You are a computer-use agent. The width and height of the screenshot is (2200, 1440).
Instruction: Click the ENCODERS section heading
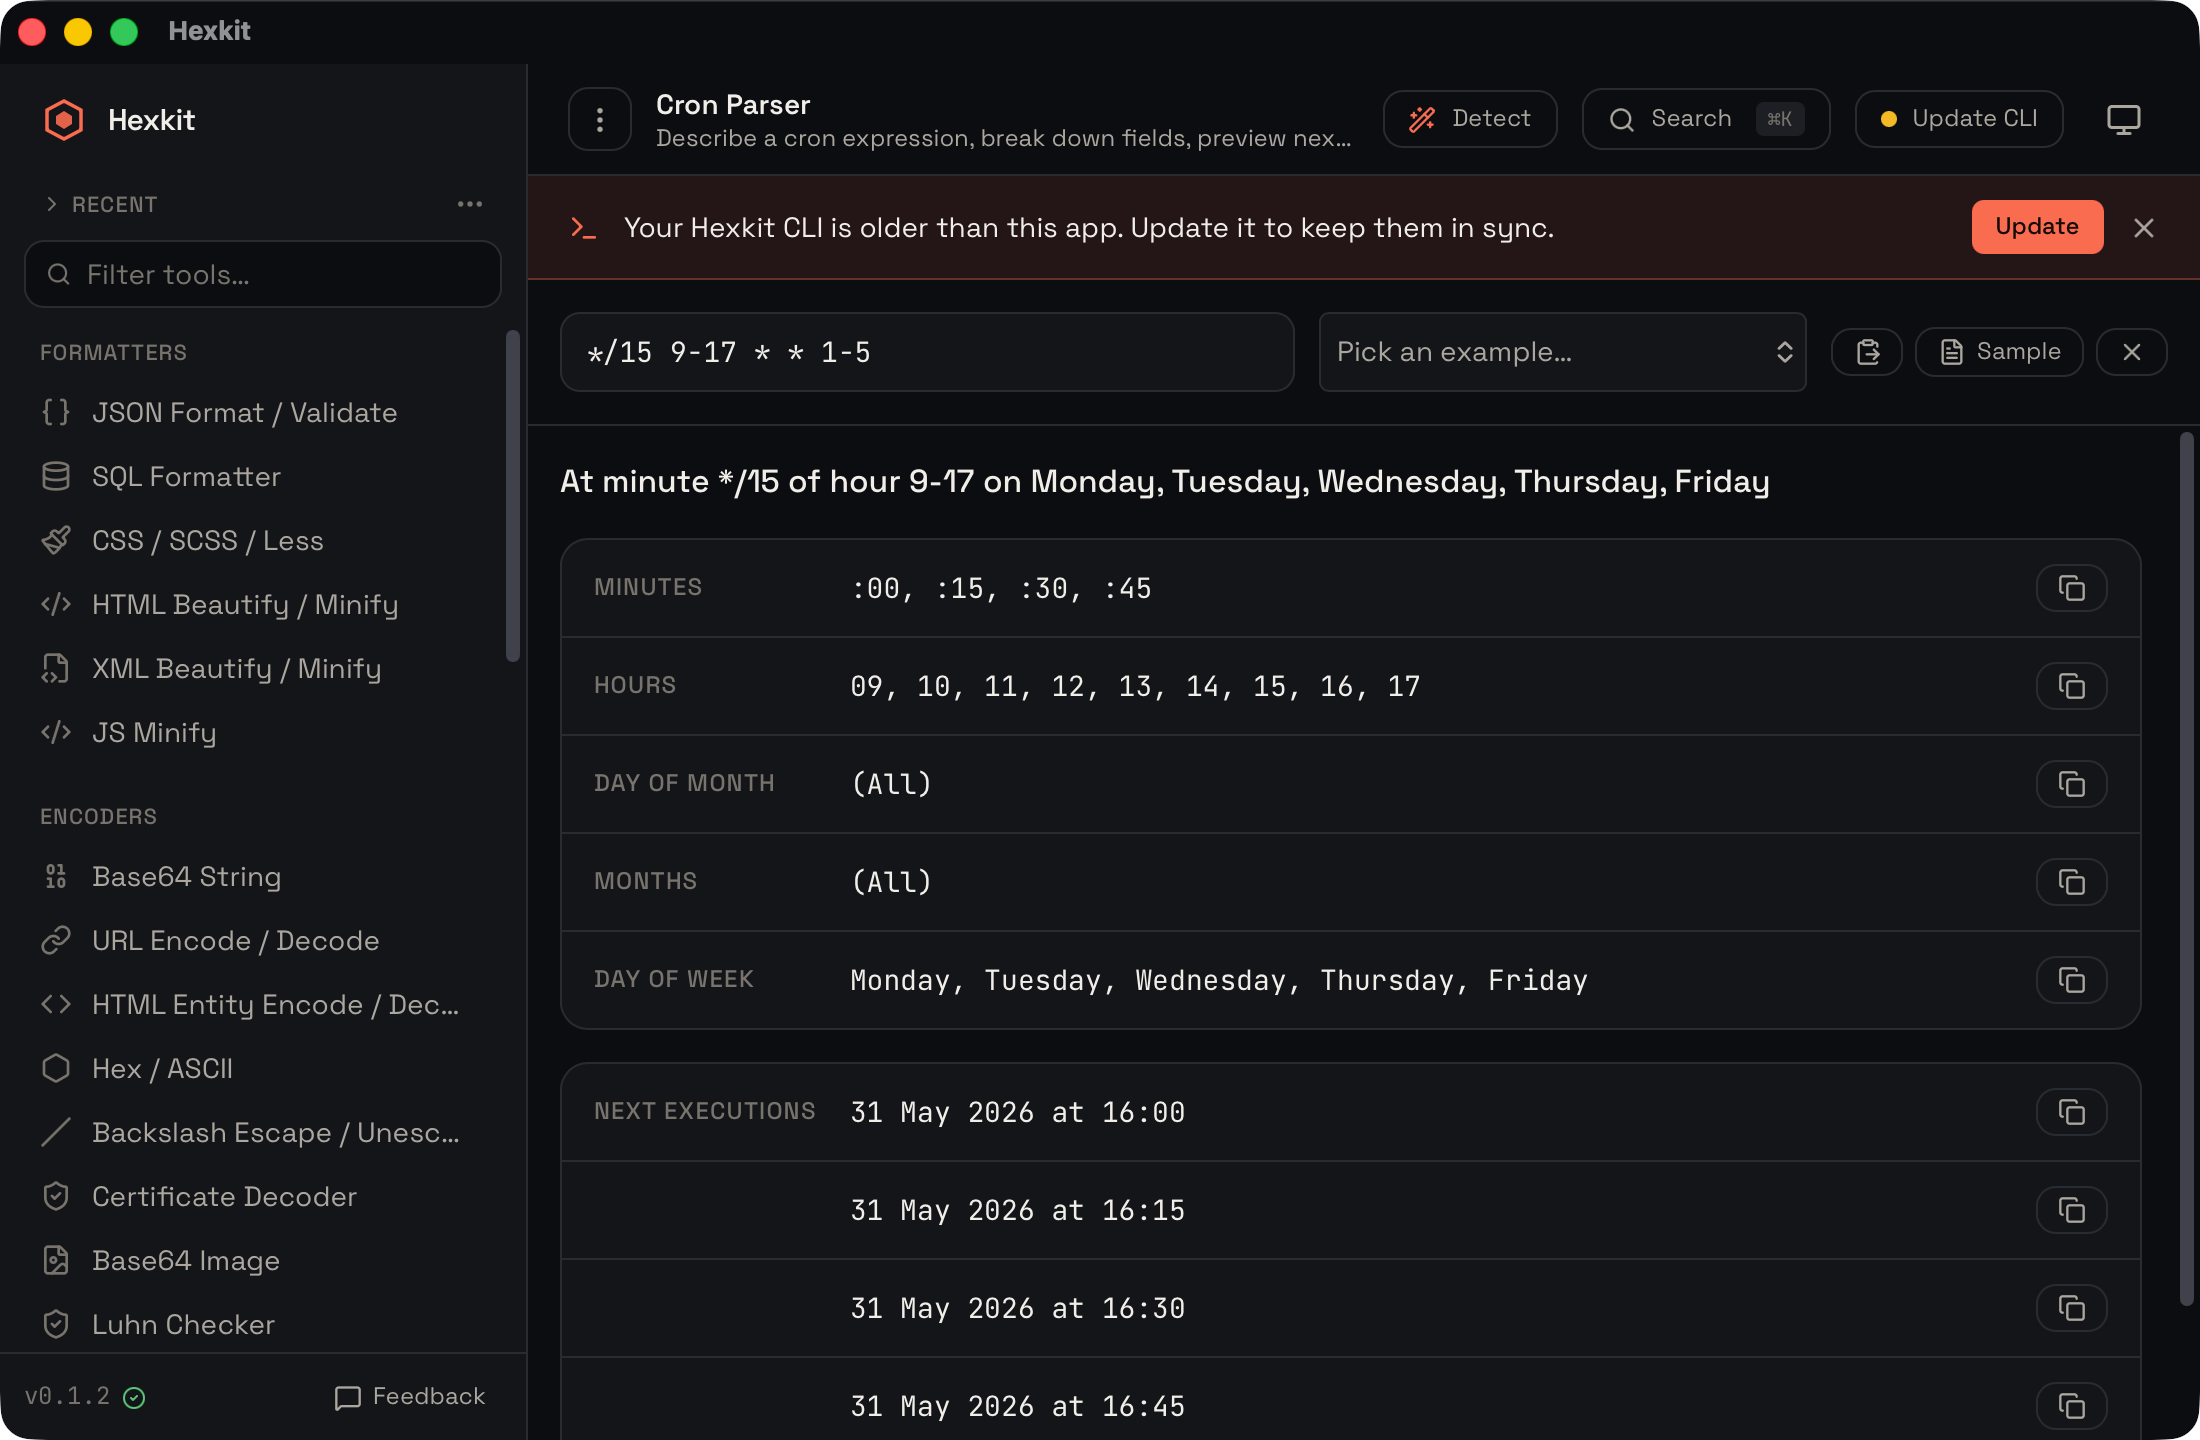98,817
